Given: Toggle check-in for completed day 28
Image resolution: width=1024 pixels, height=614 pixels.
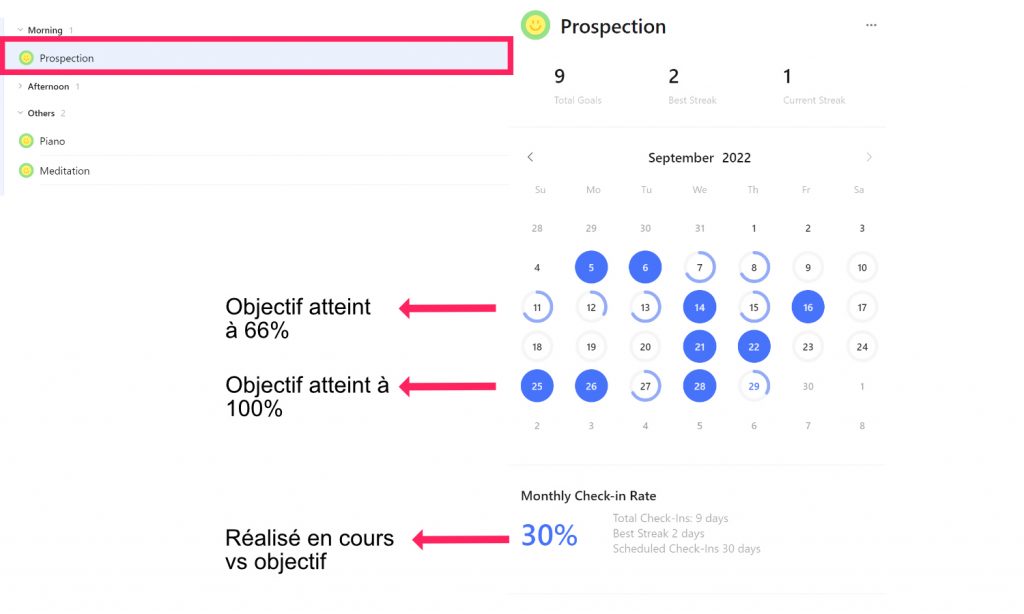Looking at the screenshot, I should (x=699, y=386).
